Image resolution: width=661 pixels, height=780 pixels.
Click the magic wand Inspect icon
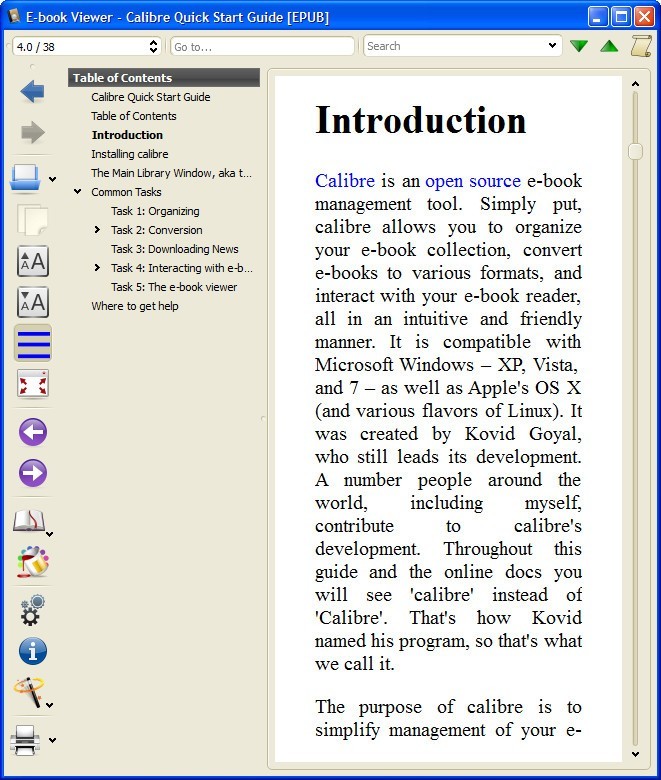pyautogui.click(x=29, y=691)
